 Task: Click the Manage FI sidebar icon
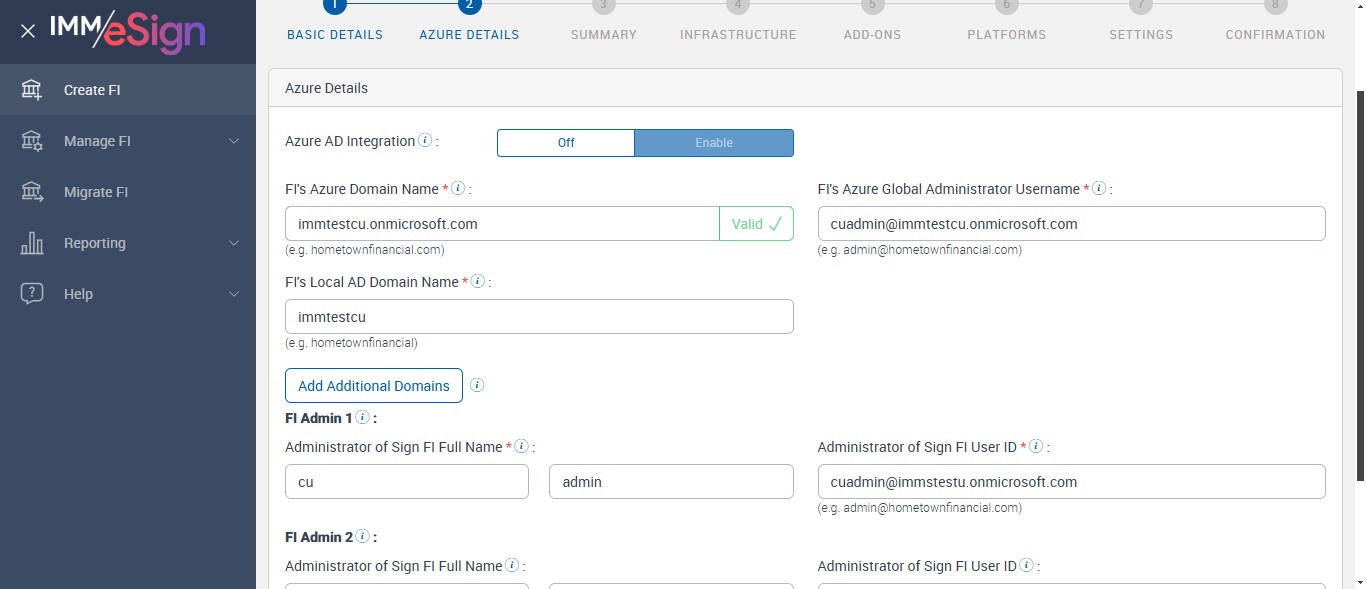point(32,141)
